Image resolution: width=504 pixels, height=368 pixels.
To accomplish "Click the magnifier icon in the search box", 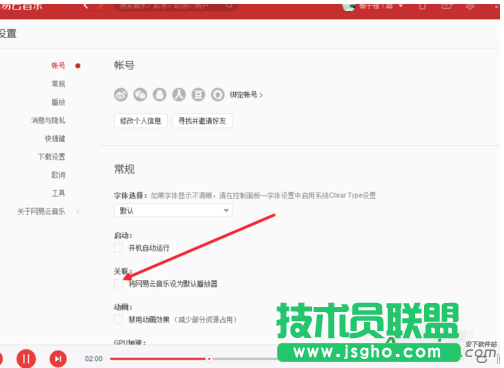I will click(229, 6).
